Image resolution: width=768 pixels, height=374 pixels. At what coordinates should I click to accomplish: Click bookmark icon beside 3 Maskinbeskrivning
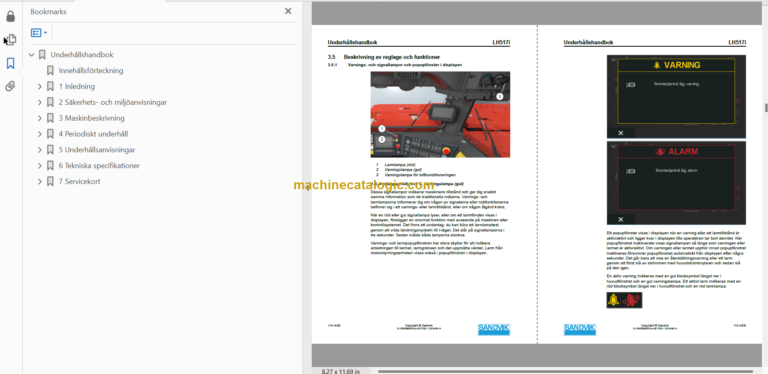[50, 118]
